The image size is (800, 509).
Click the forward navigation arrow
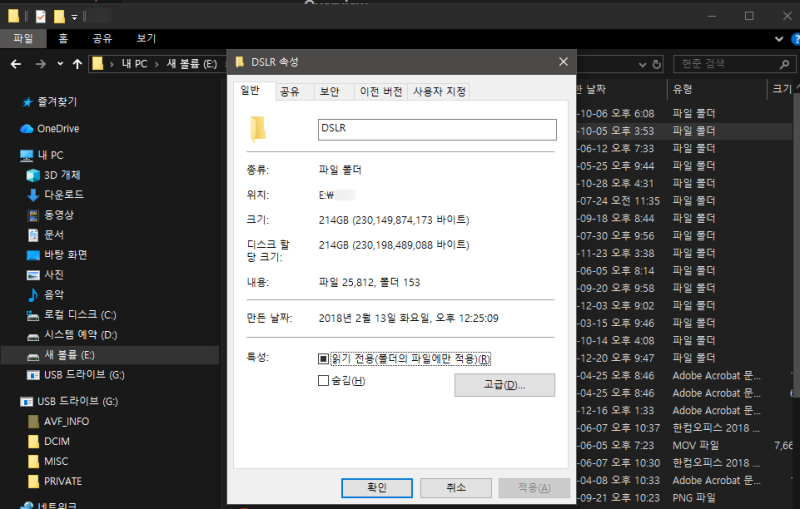point(40,64)
